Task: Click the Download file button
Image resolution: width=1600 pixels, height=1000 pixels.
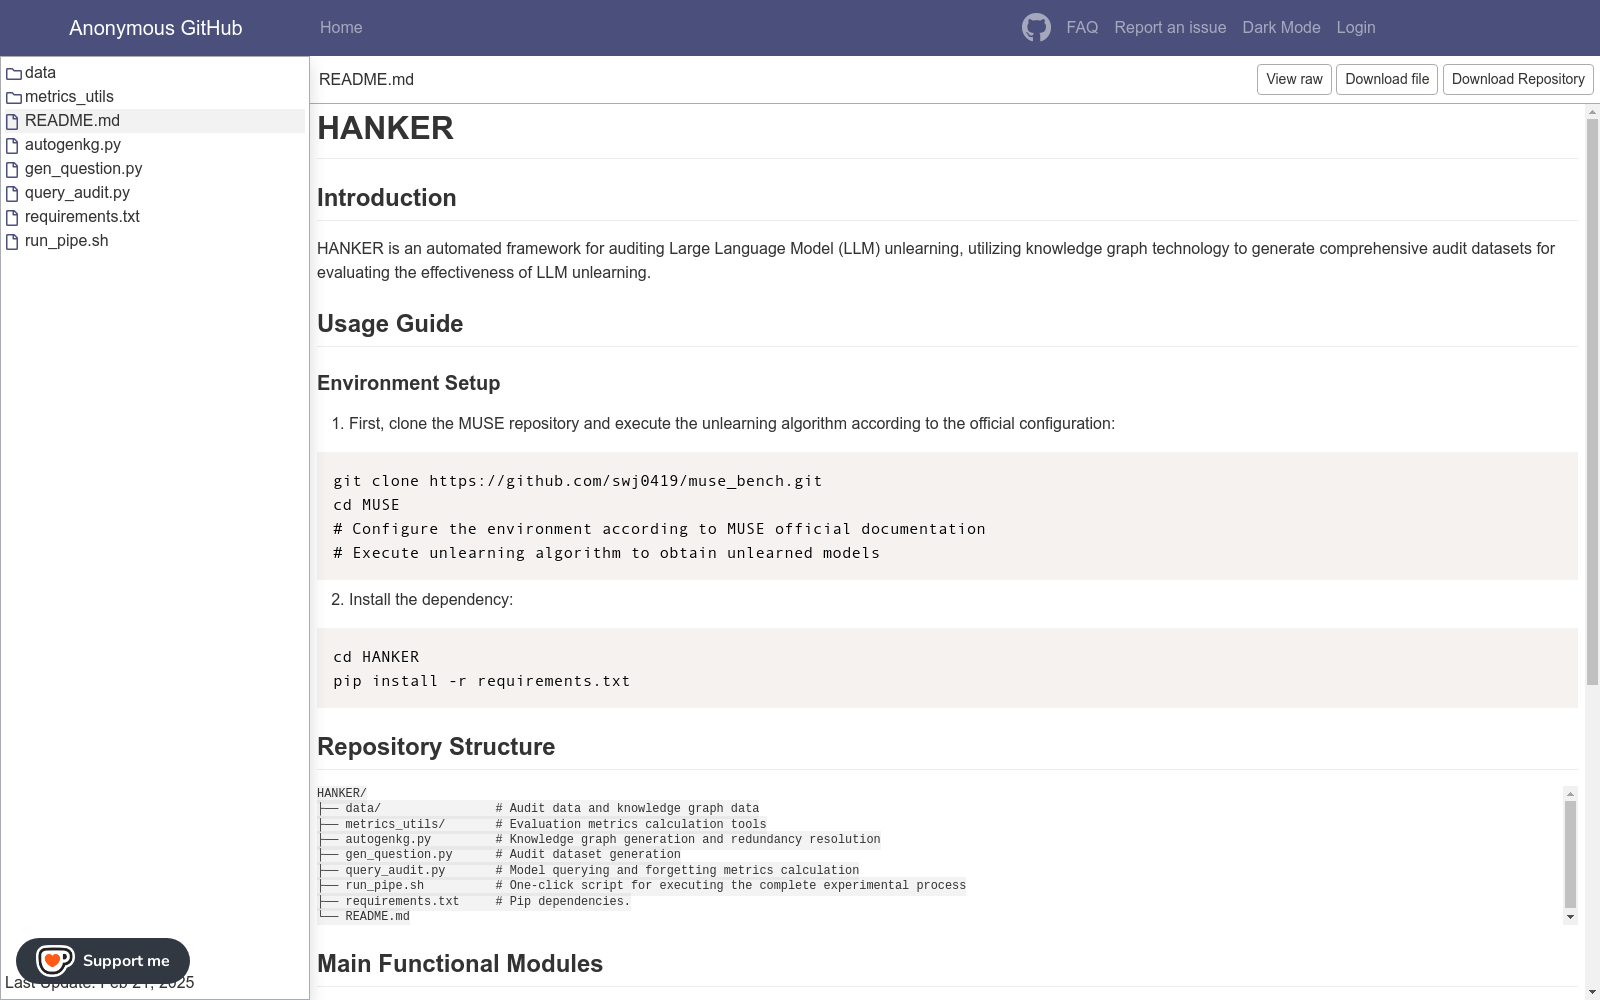Action: click(x=1387, y=79)
